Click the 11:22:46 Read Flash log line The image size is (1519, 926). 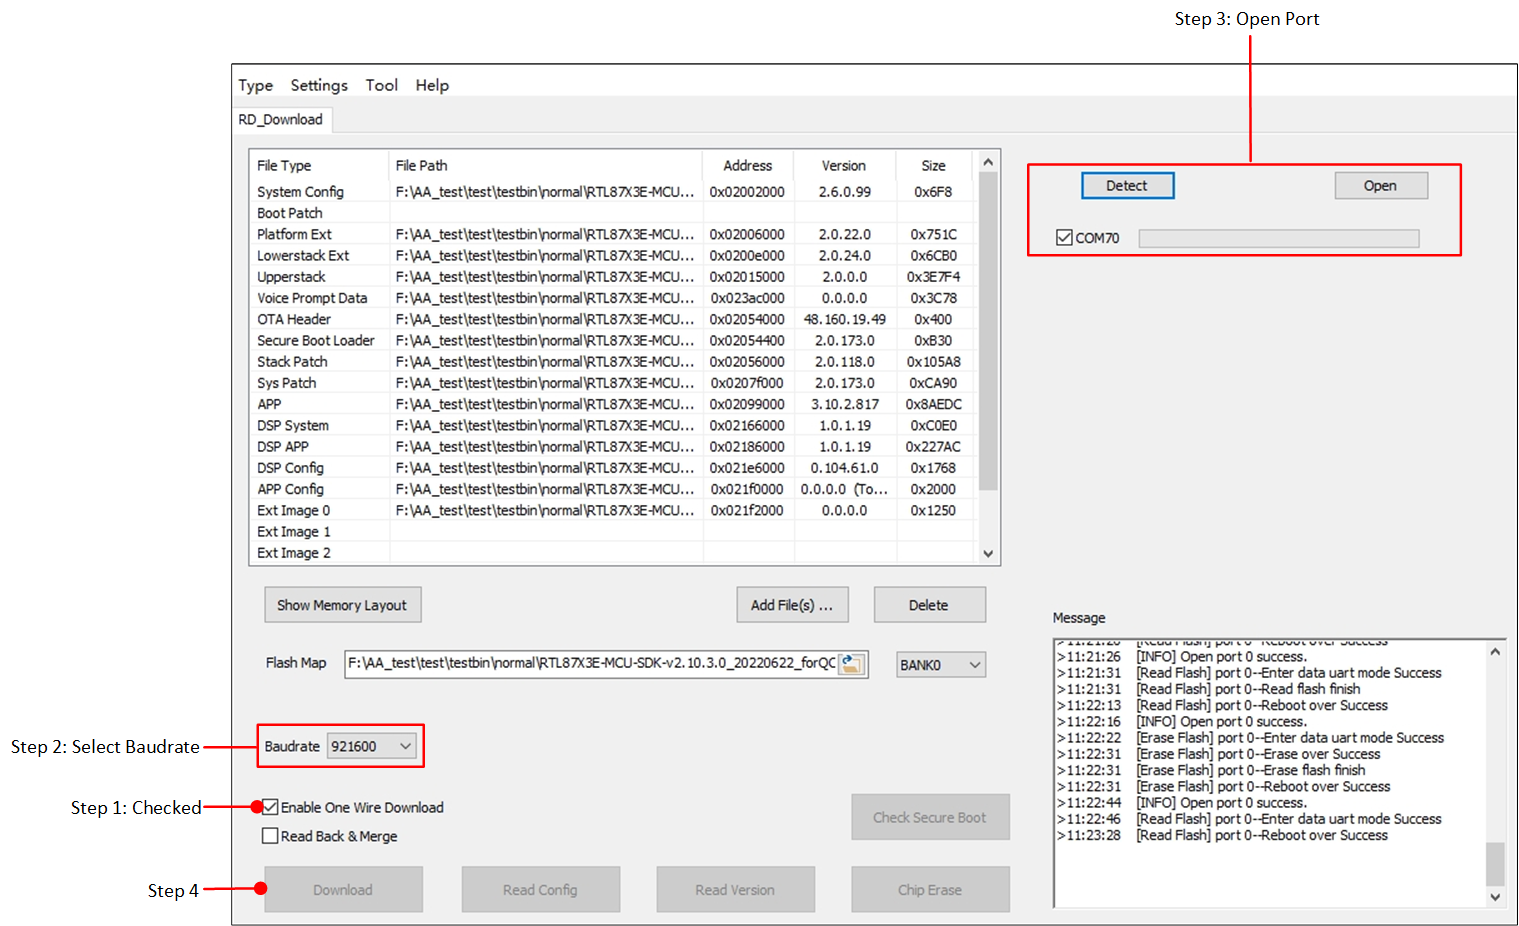[x=1249, y=819]
